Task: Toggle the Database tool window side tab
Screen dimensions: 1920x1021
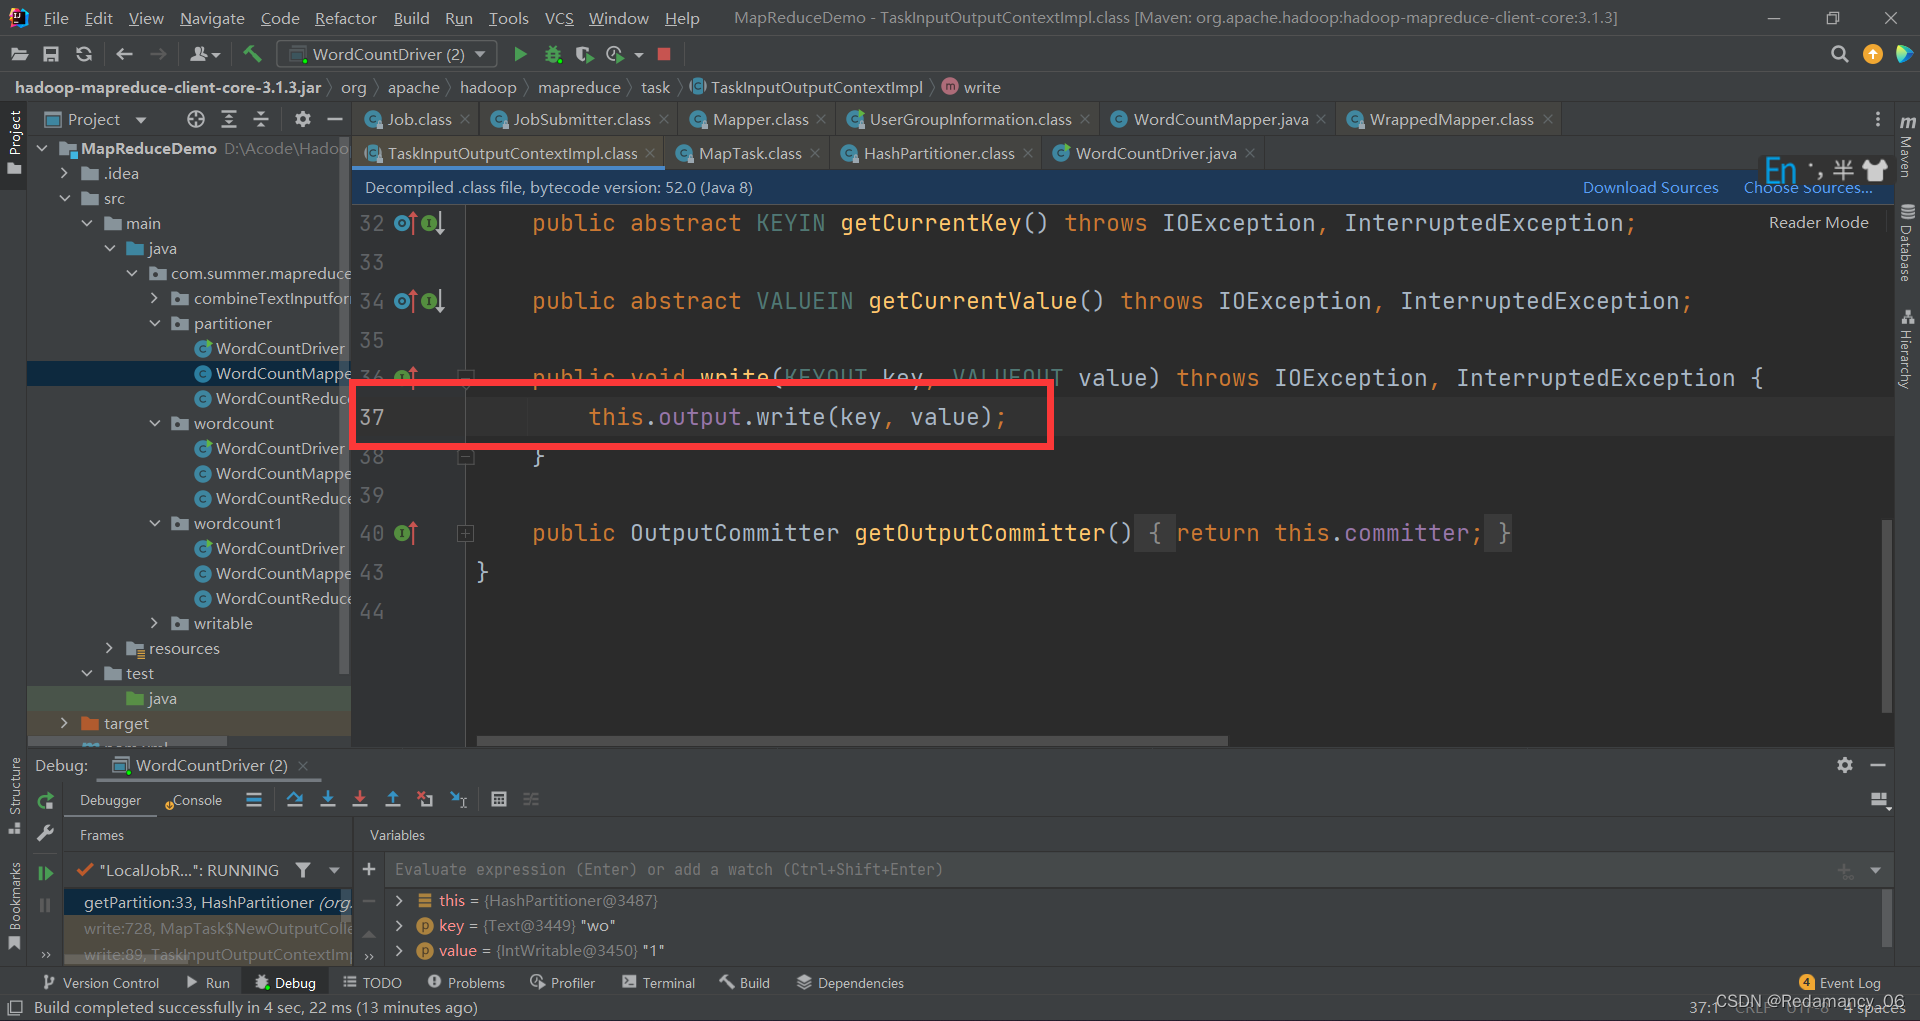Action: point(1907,243)
